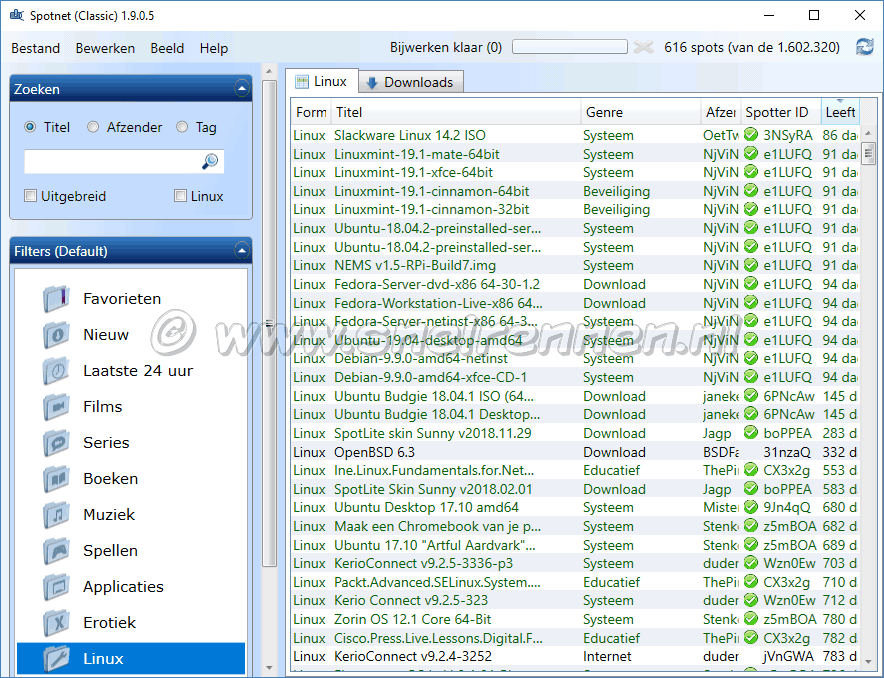Select the Titel search radio button
Viewport: 884px width, 678px height.
point(30,127)
